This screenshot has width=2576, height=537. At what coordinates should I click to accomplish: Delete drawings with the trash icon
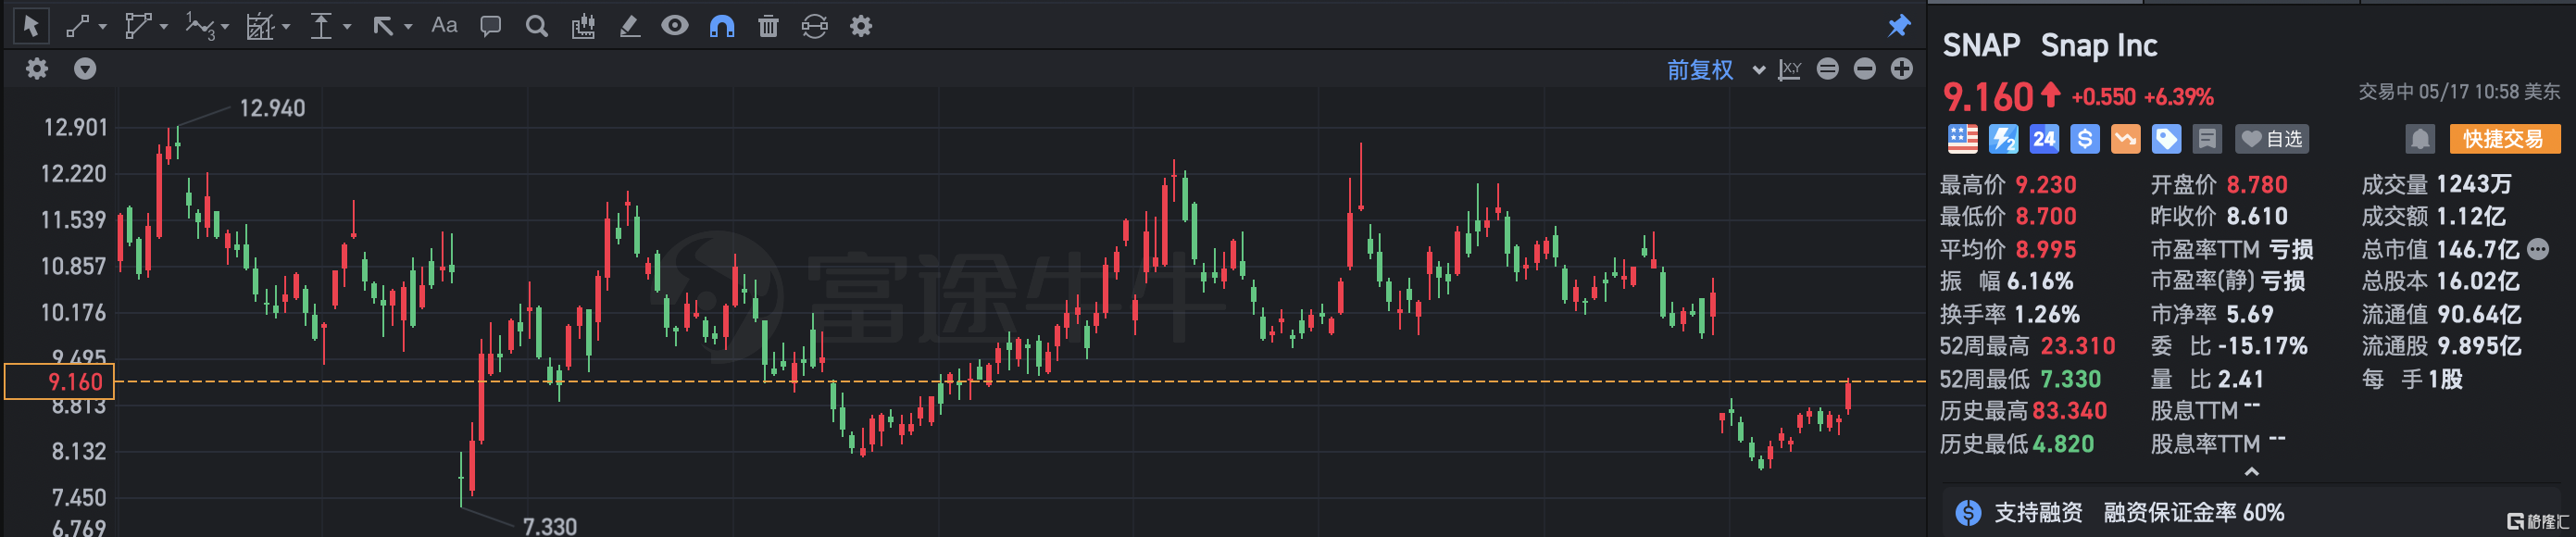[768, 26]
